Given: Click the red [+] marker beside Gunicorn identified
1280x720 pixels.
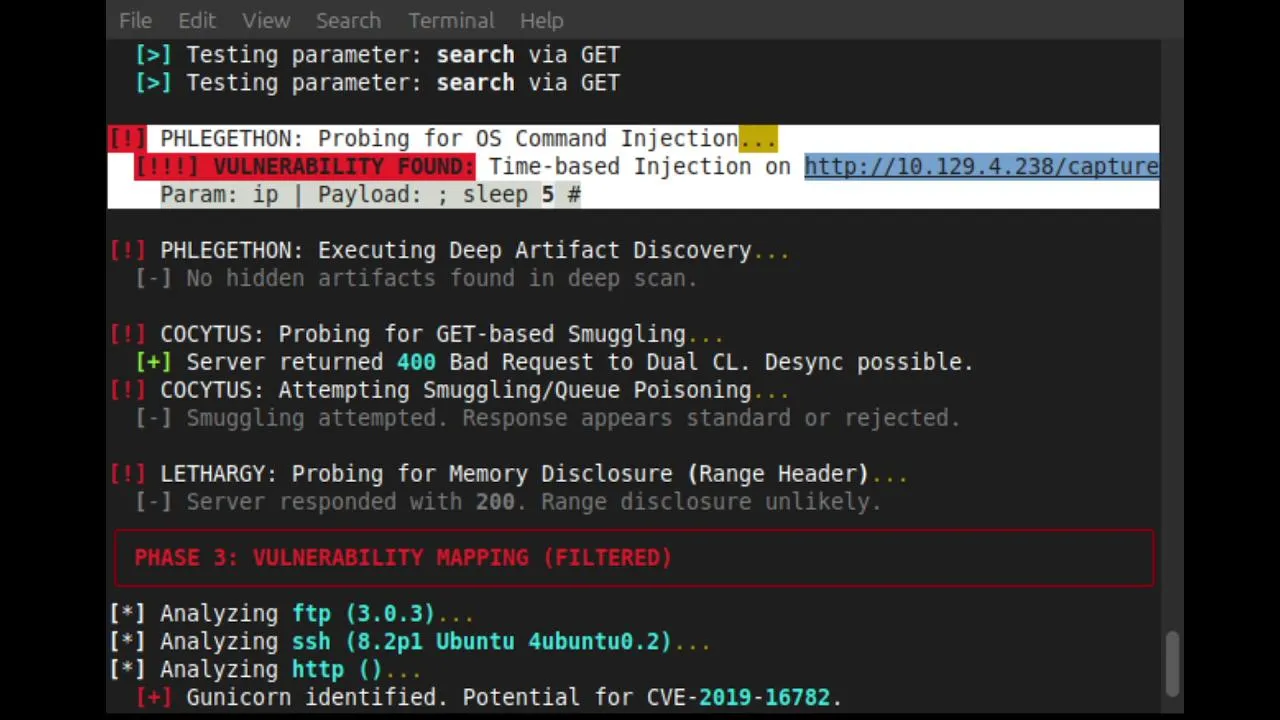Looking at the screenshot, I should 153,697.
